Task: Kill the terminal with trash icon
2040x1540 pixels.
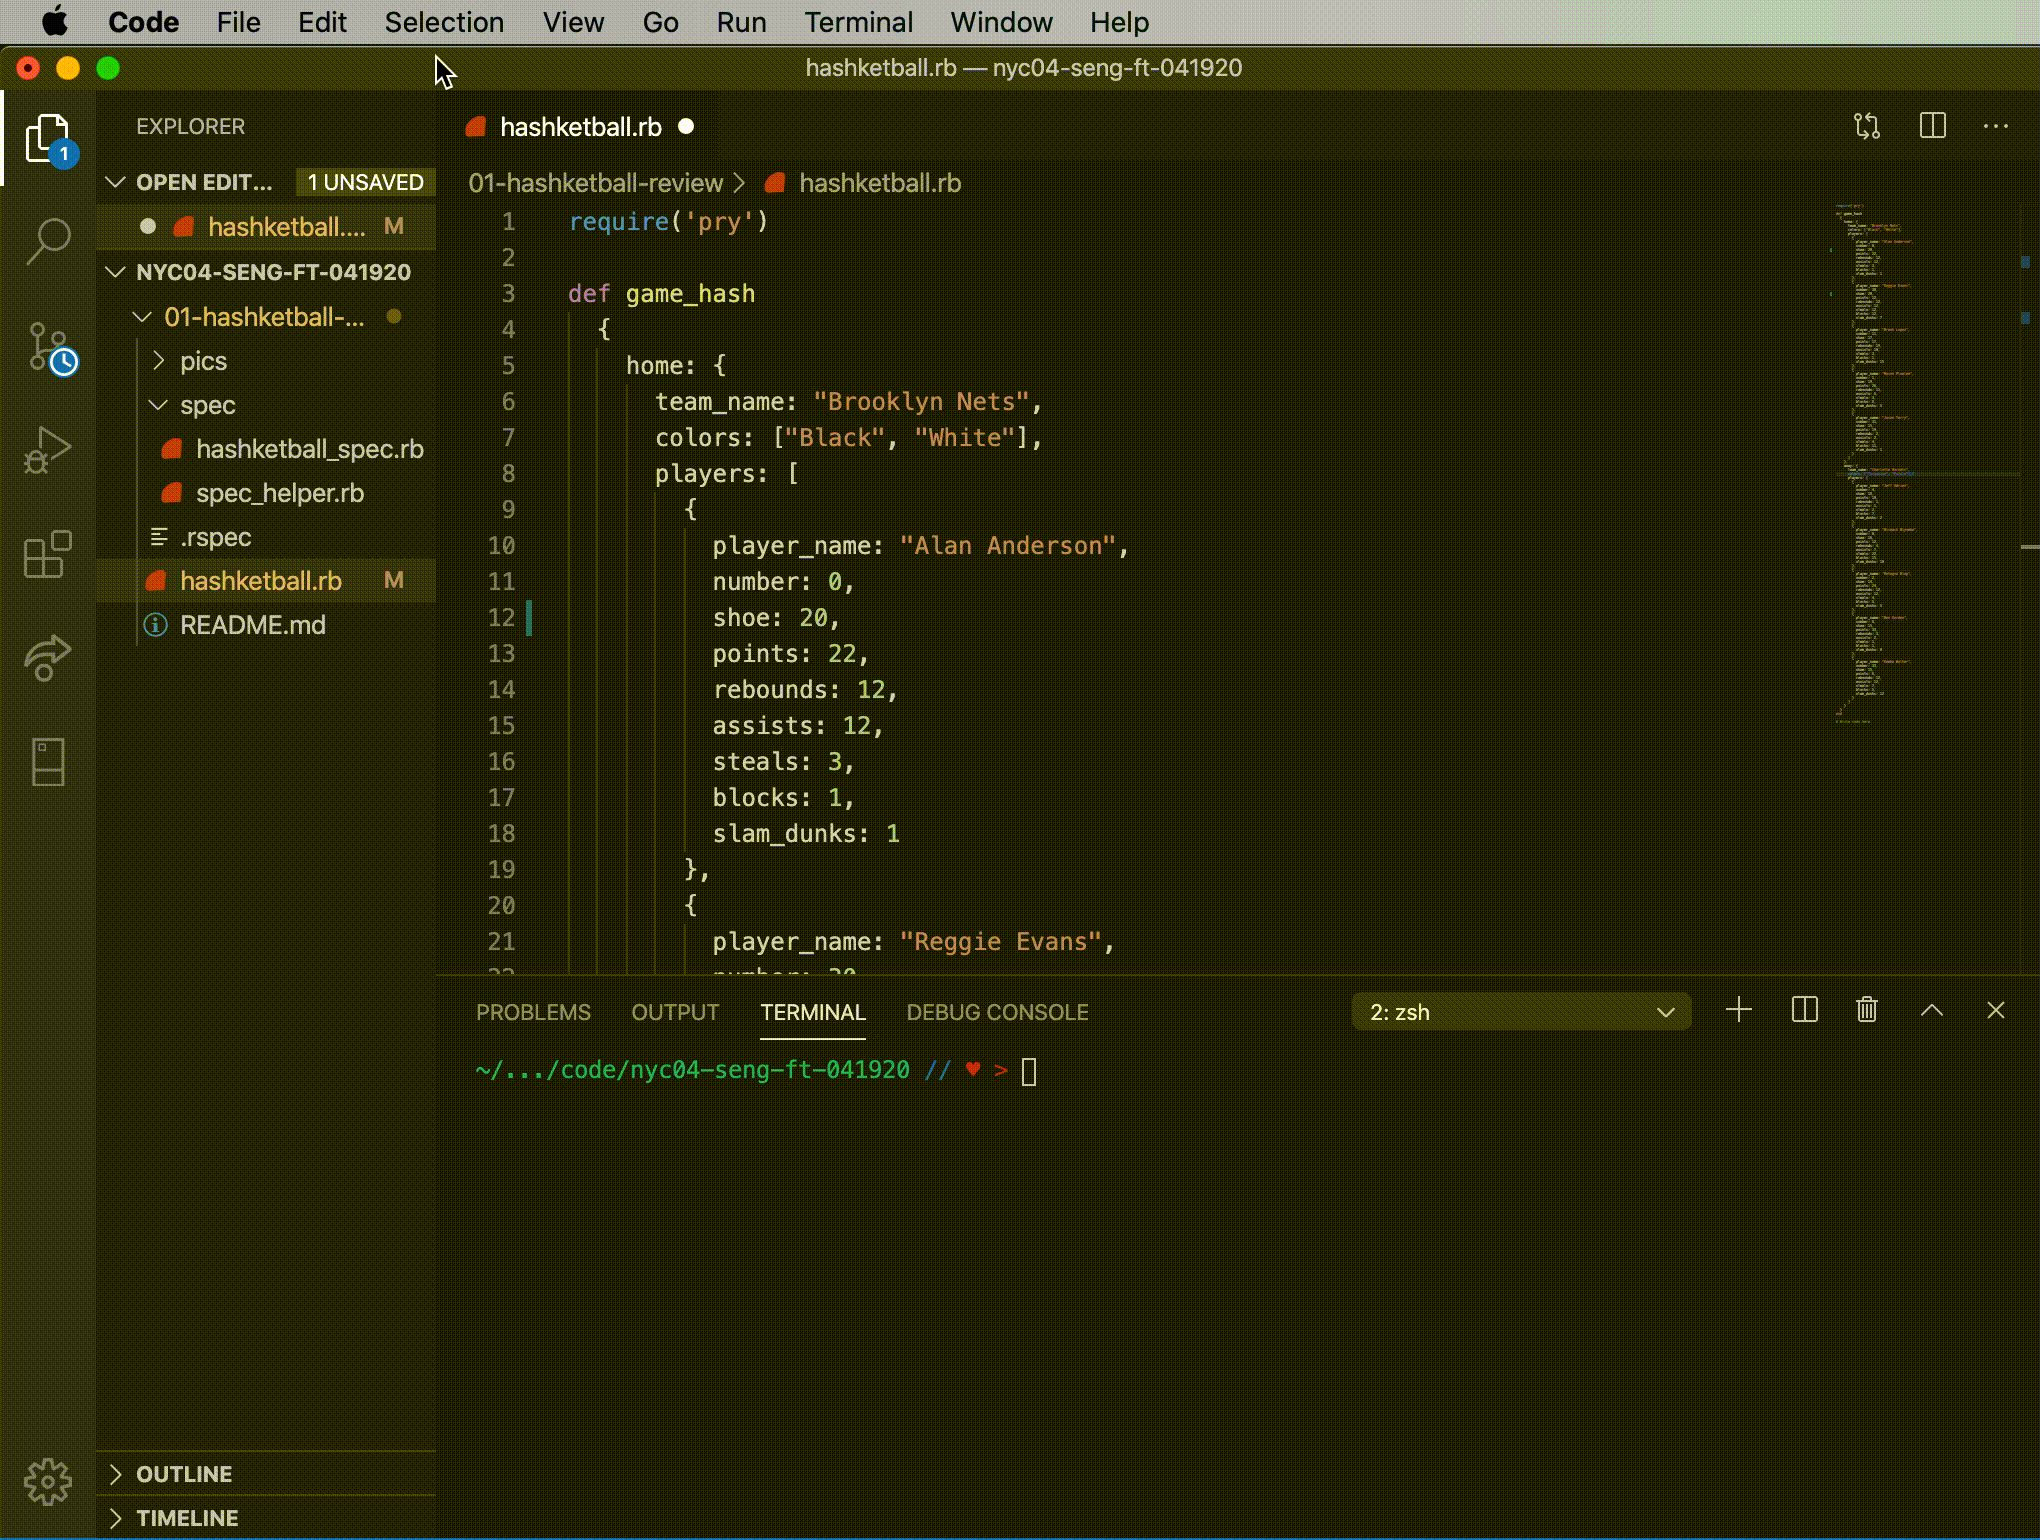Action: pos(1867,1010)
